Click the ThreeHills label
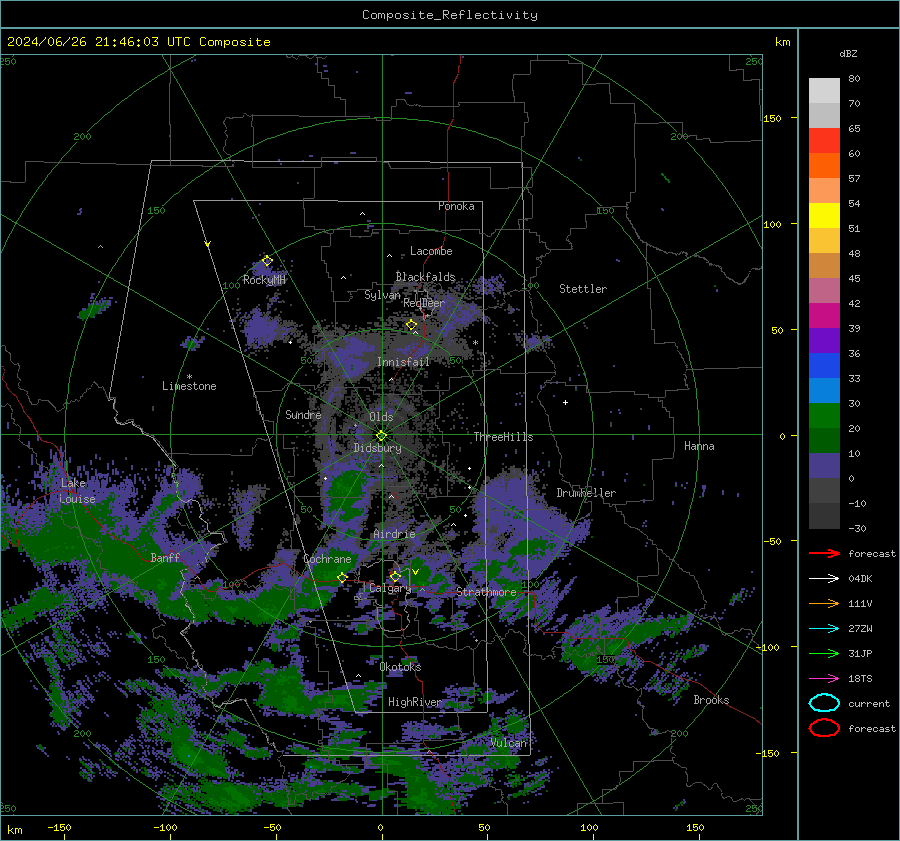The height and width of the screenshot is (841, 900). 503,437
